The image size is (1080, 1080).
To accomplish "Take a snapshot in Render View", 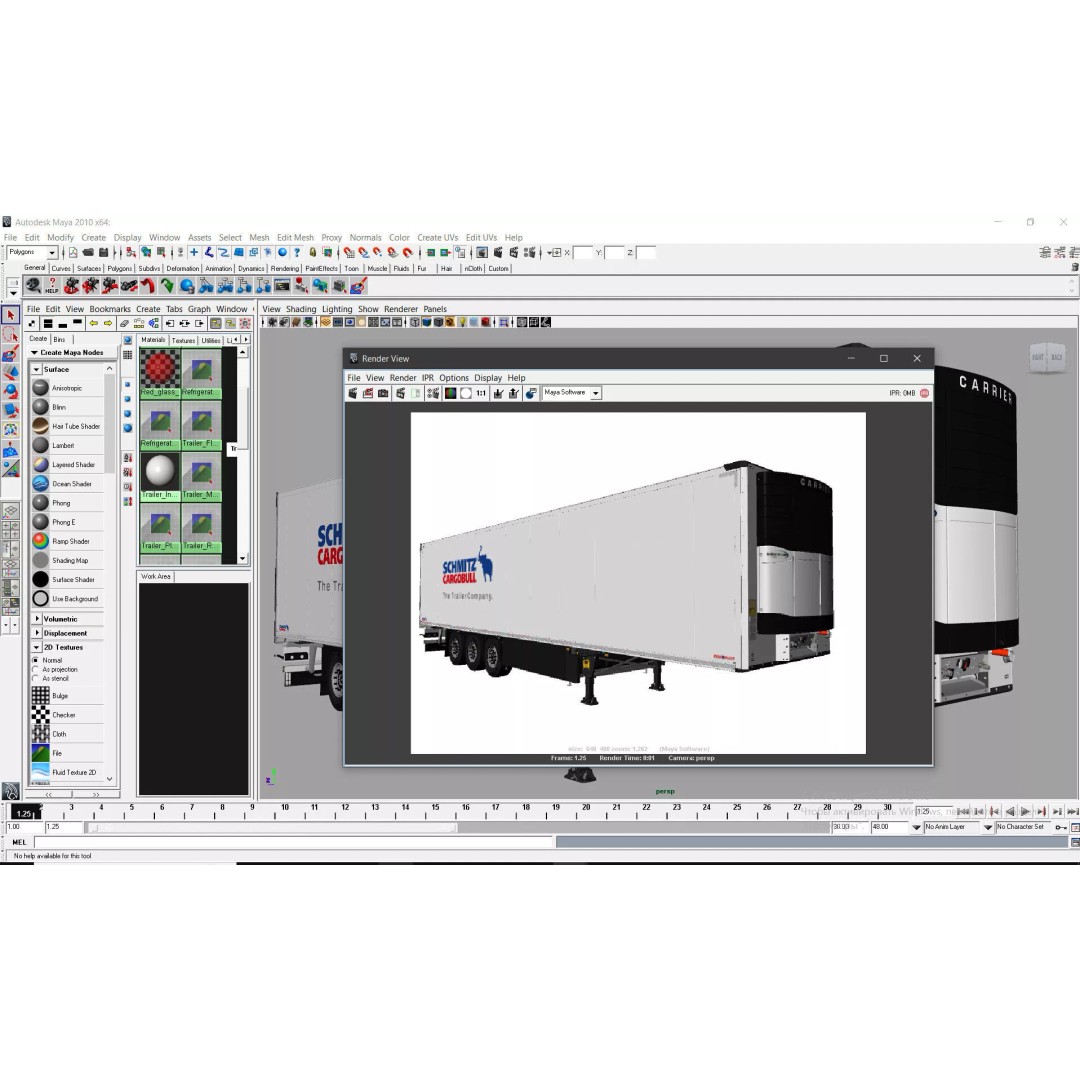I will (x=384, y=393).
